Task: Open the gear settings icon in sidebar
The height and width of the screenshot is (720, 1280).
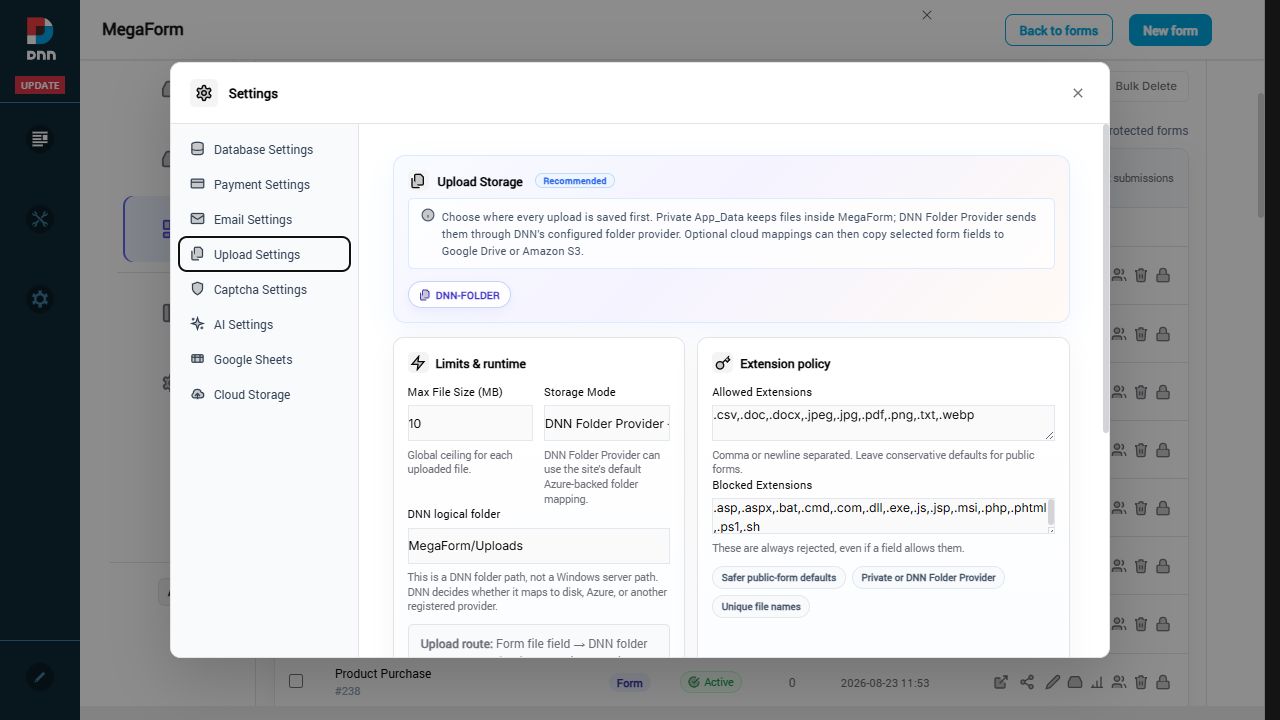Action: pyautogui.click(x=40, y=299)
